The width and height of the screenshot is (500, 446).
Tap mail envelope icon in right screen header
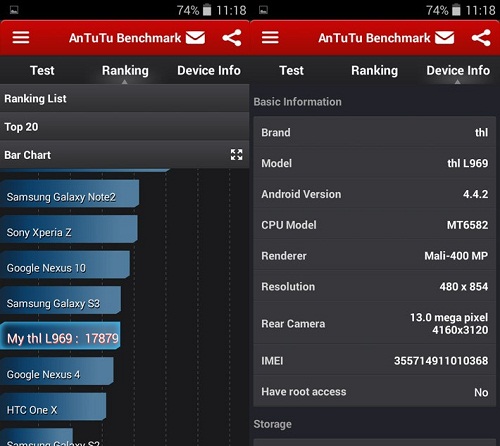click(x=445, y=37)
